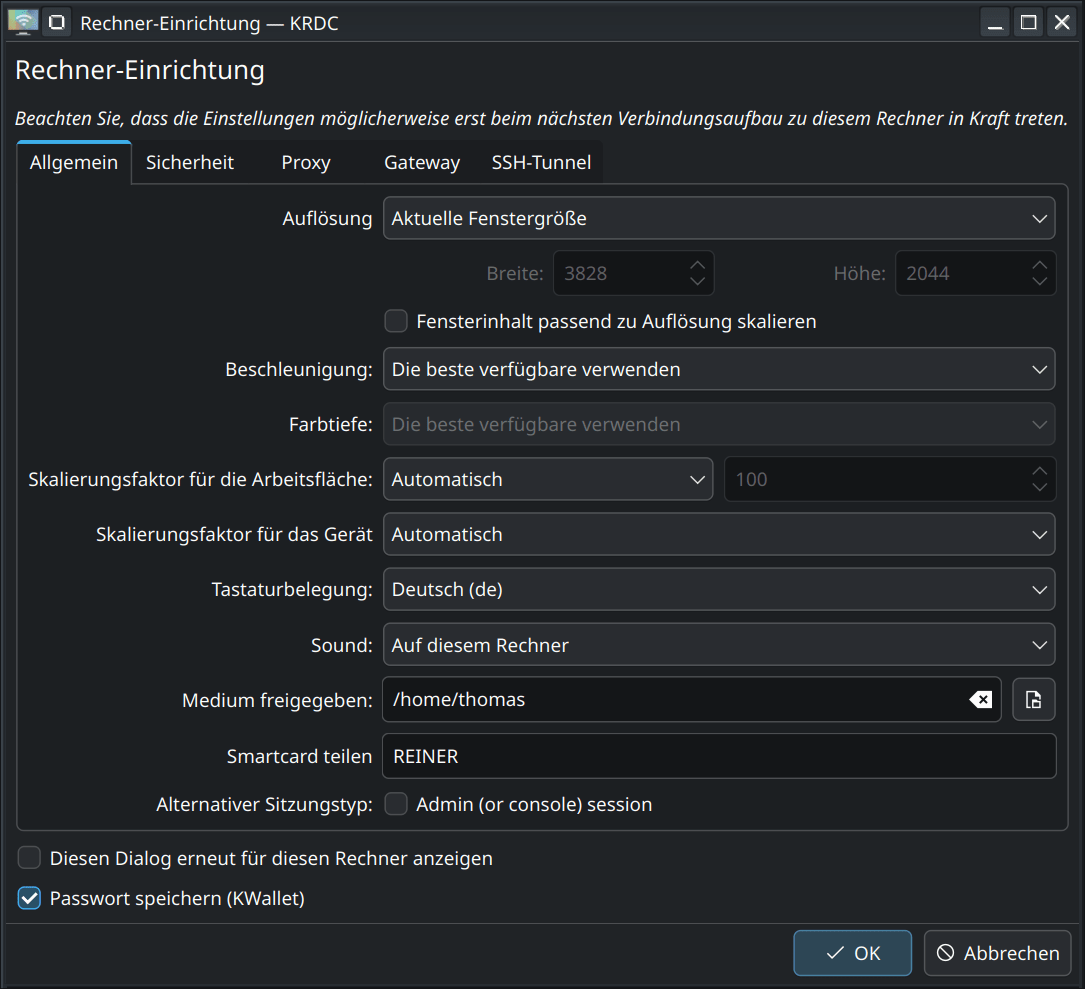
Task: Enable Diesen Dialog erneut anzeigen checkbox
Action: [x=30, y=858]
